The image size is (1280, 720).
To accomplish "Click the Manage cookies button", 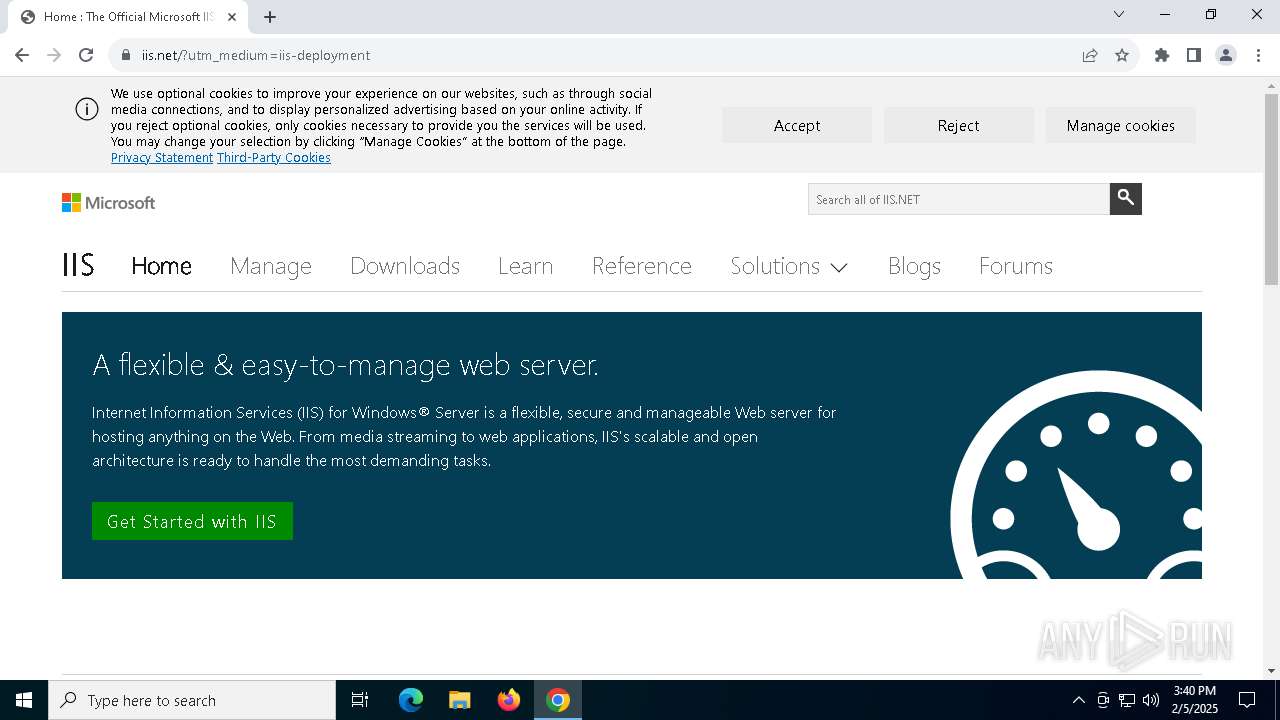I will pyautogui.click(x=1120, y=125).
